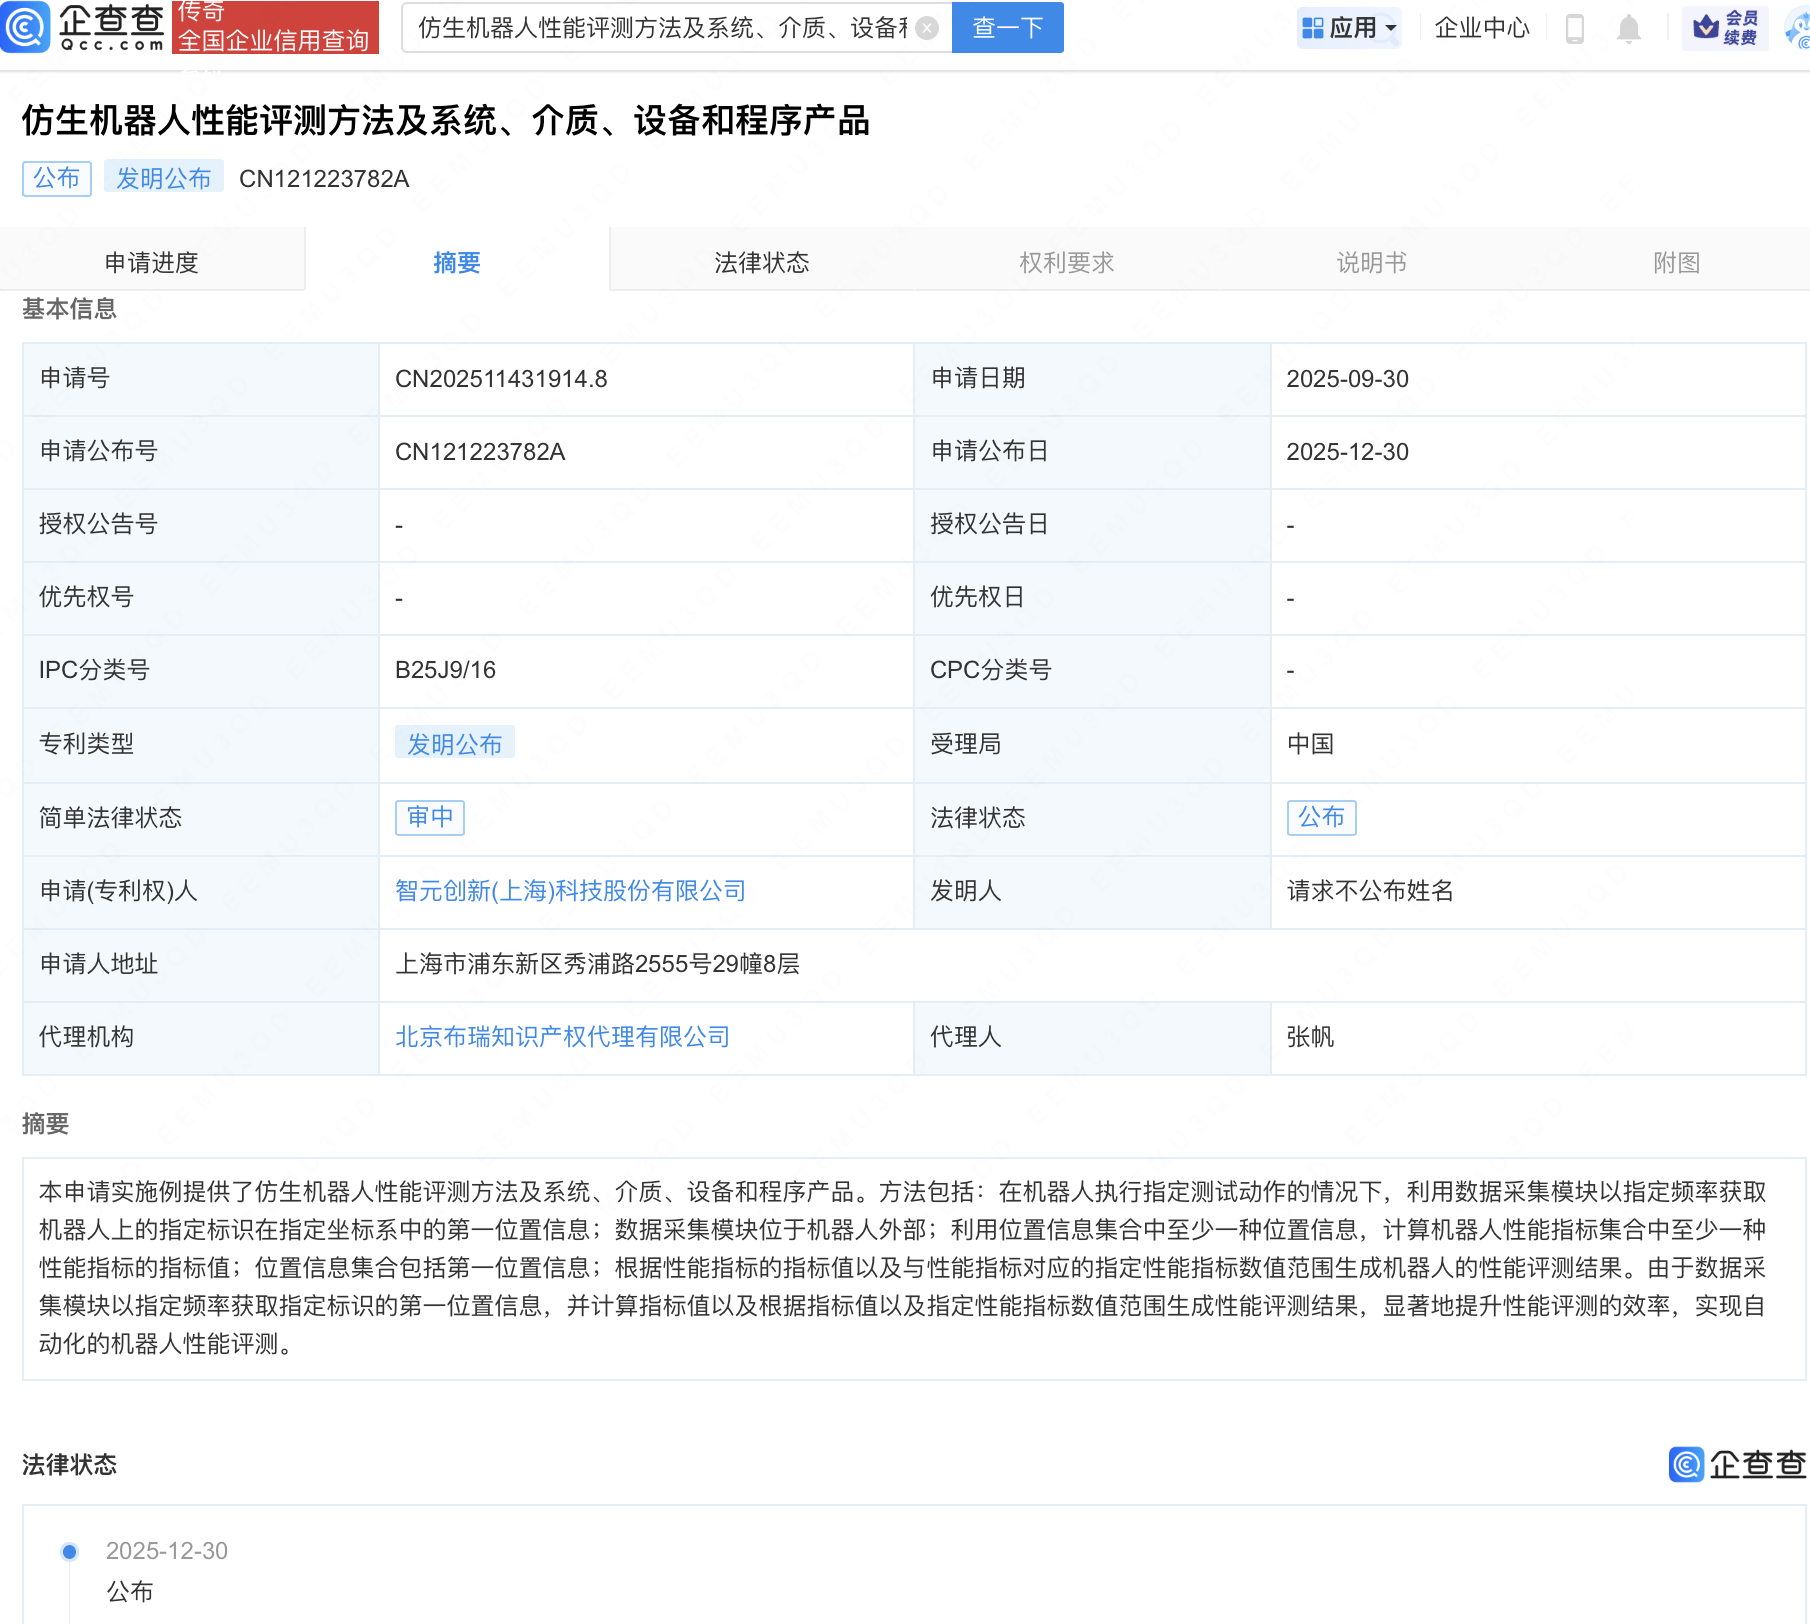Switch to the 申请进度 tab
The width and height of the screenshot is (1810, 1624).
[x=152, y=262]
